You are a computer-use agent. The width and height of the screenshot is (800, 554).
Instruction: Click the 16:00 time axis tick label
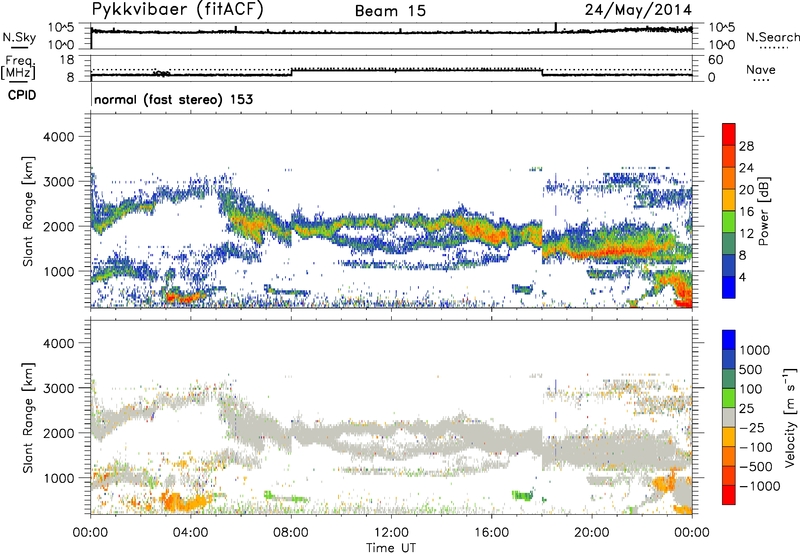491,533
